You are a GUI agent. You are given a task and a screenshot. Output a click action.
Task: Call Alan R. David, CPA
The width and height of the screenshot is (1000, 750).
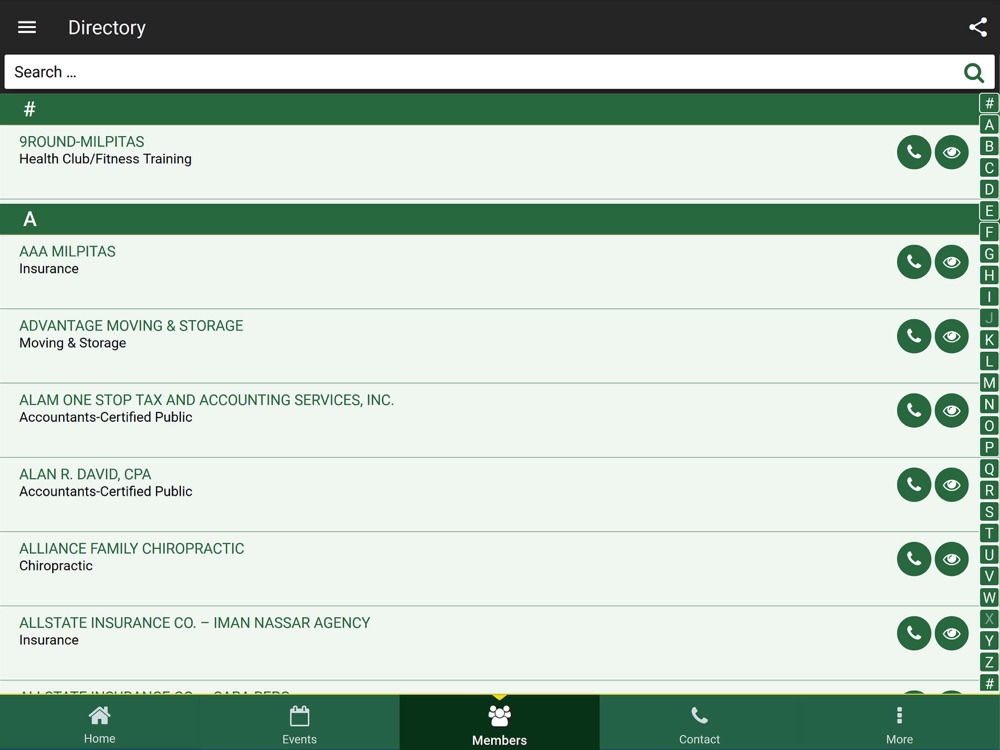click(x=914, y=485)
